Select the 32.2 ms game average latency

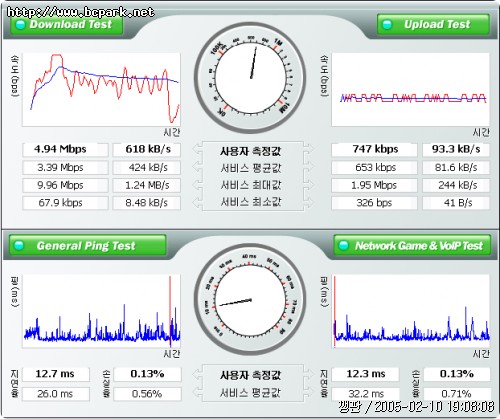pyautogui.click(x=365, y=394)
